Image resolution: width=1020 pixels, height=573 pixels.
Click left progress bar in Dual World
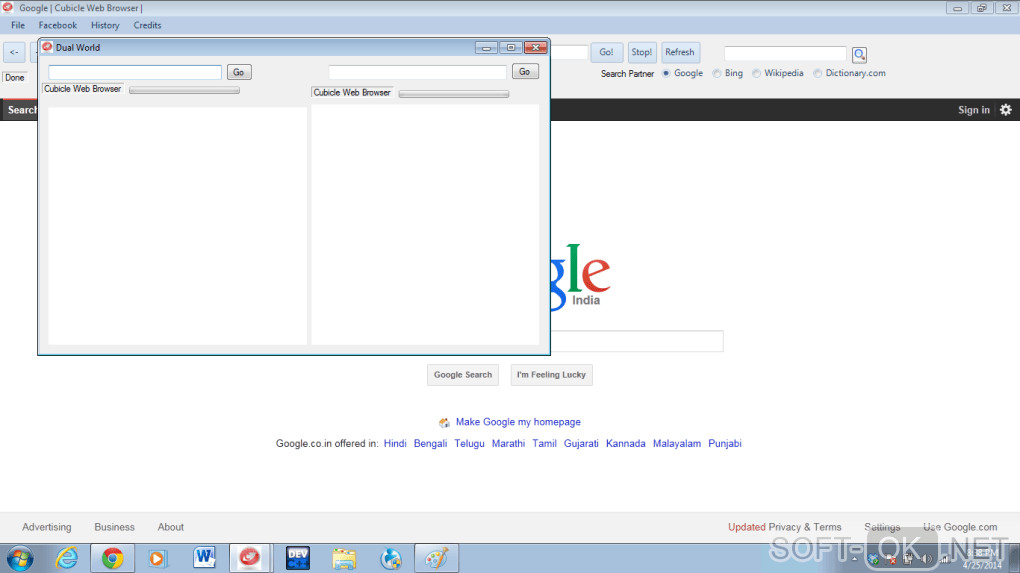[x=184, y=90]
